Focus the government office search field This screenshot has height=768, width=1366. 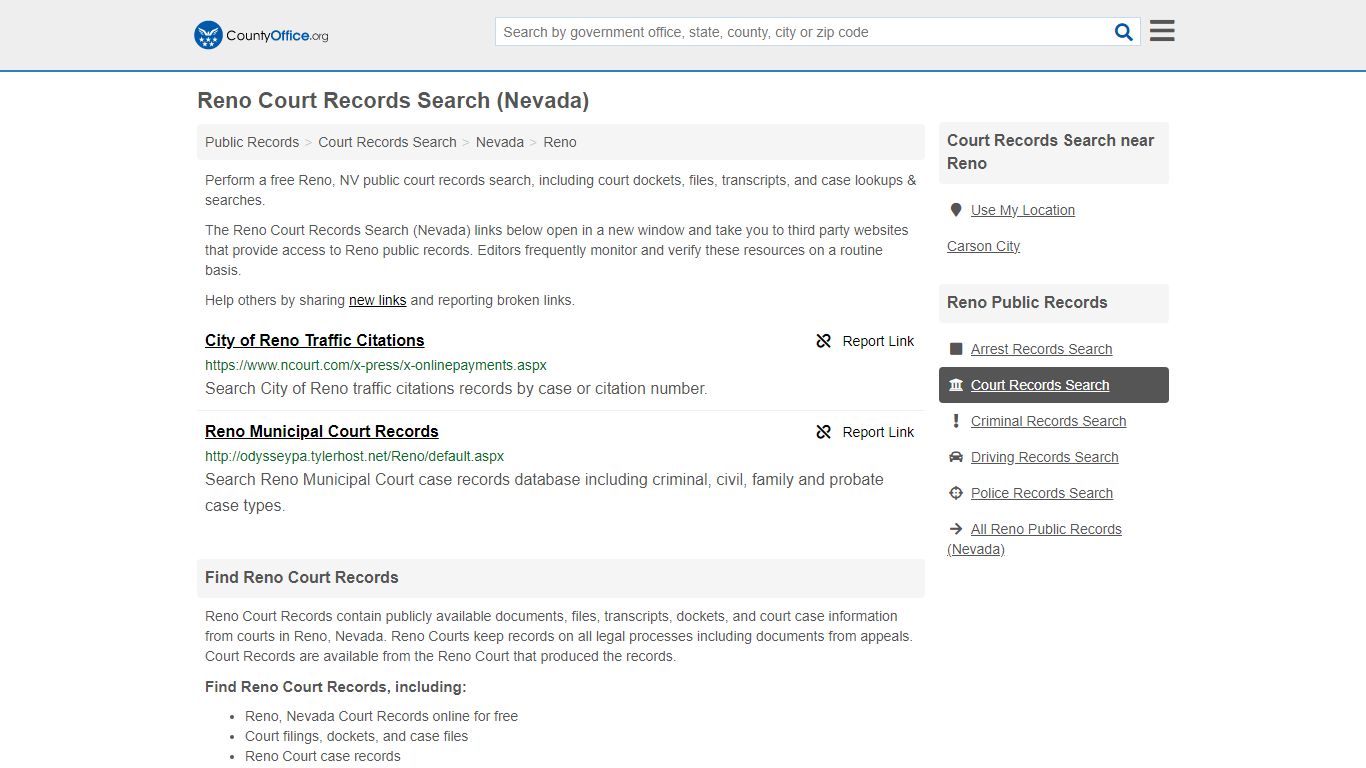point(804,32)
